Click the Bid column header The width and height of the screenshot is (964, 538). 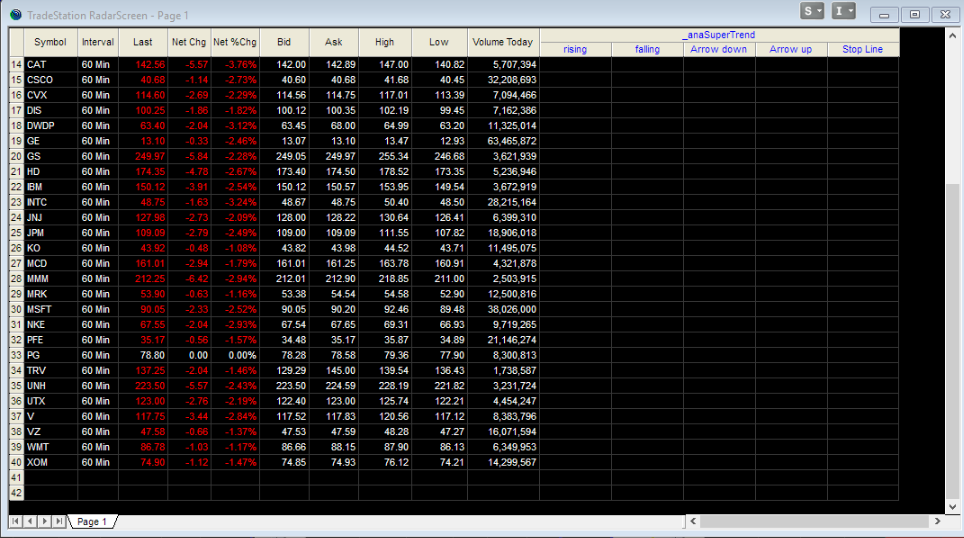284,42
